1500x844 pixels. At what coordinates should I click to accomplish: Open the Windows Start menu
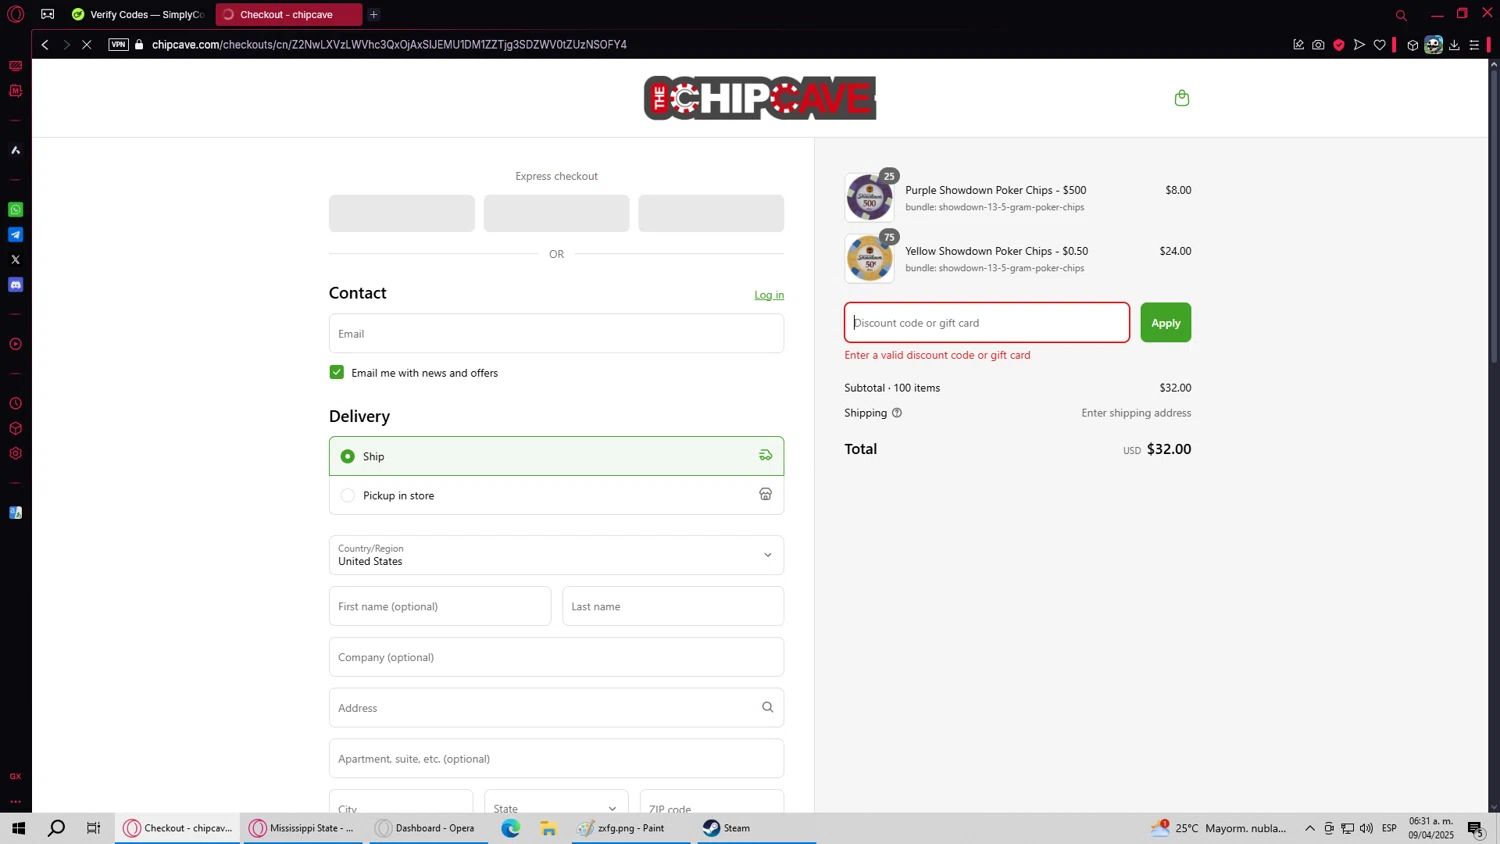click(18, 828)
